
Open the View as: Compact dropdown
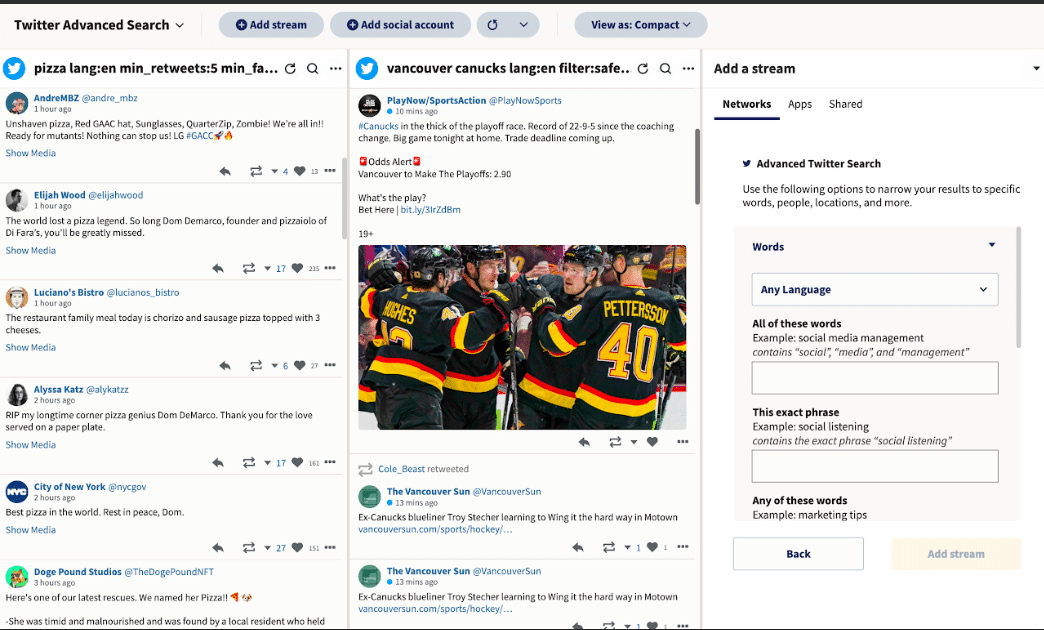click(x=641, y=25)
